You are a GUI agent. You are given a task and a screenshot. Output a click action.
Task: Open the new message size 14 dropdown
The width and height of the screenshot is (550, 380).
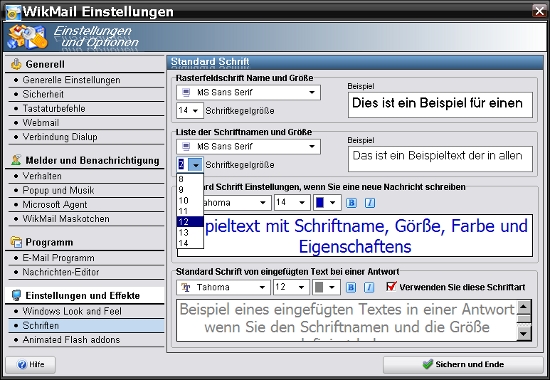click(291, 202)
